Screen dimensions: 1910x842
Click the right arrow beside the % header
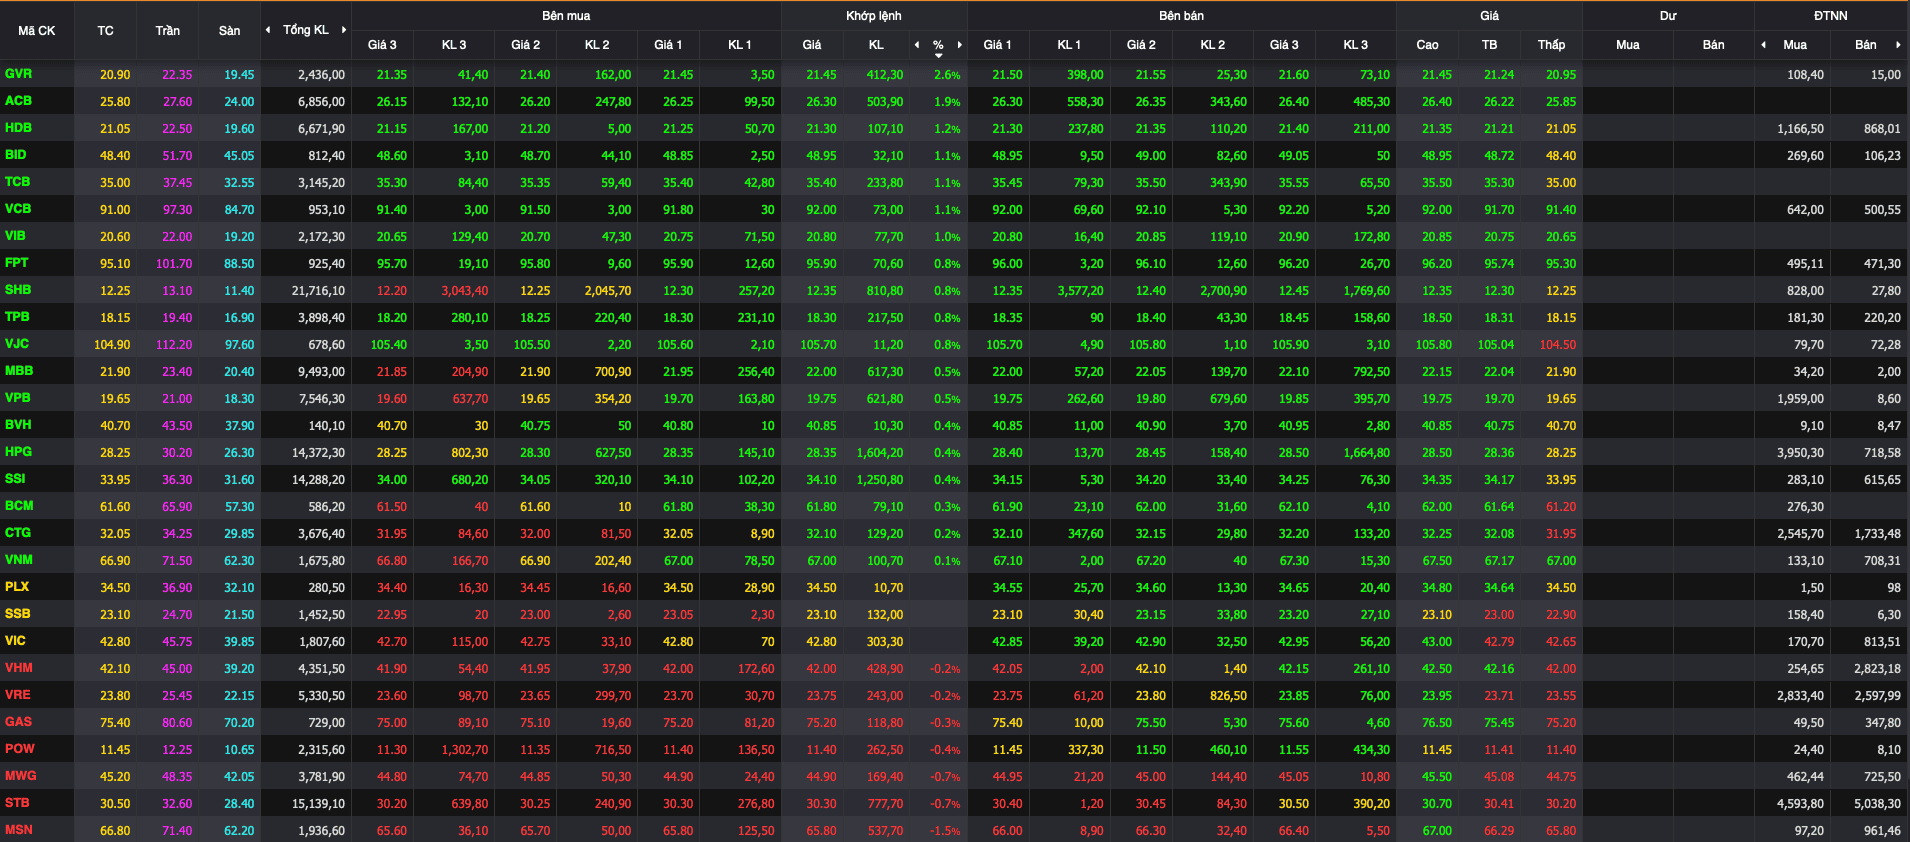[960, 45]
